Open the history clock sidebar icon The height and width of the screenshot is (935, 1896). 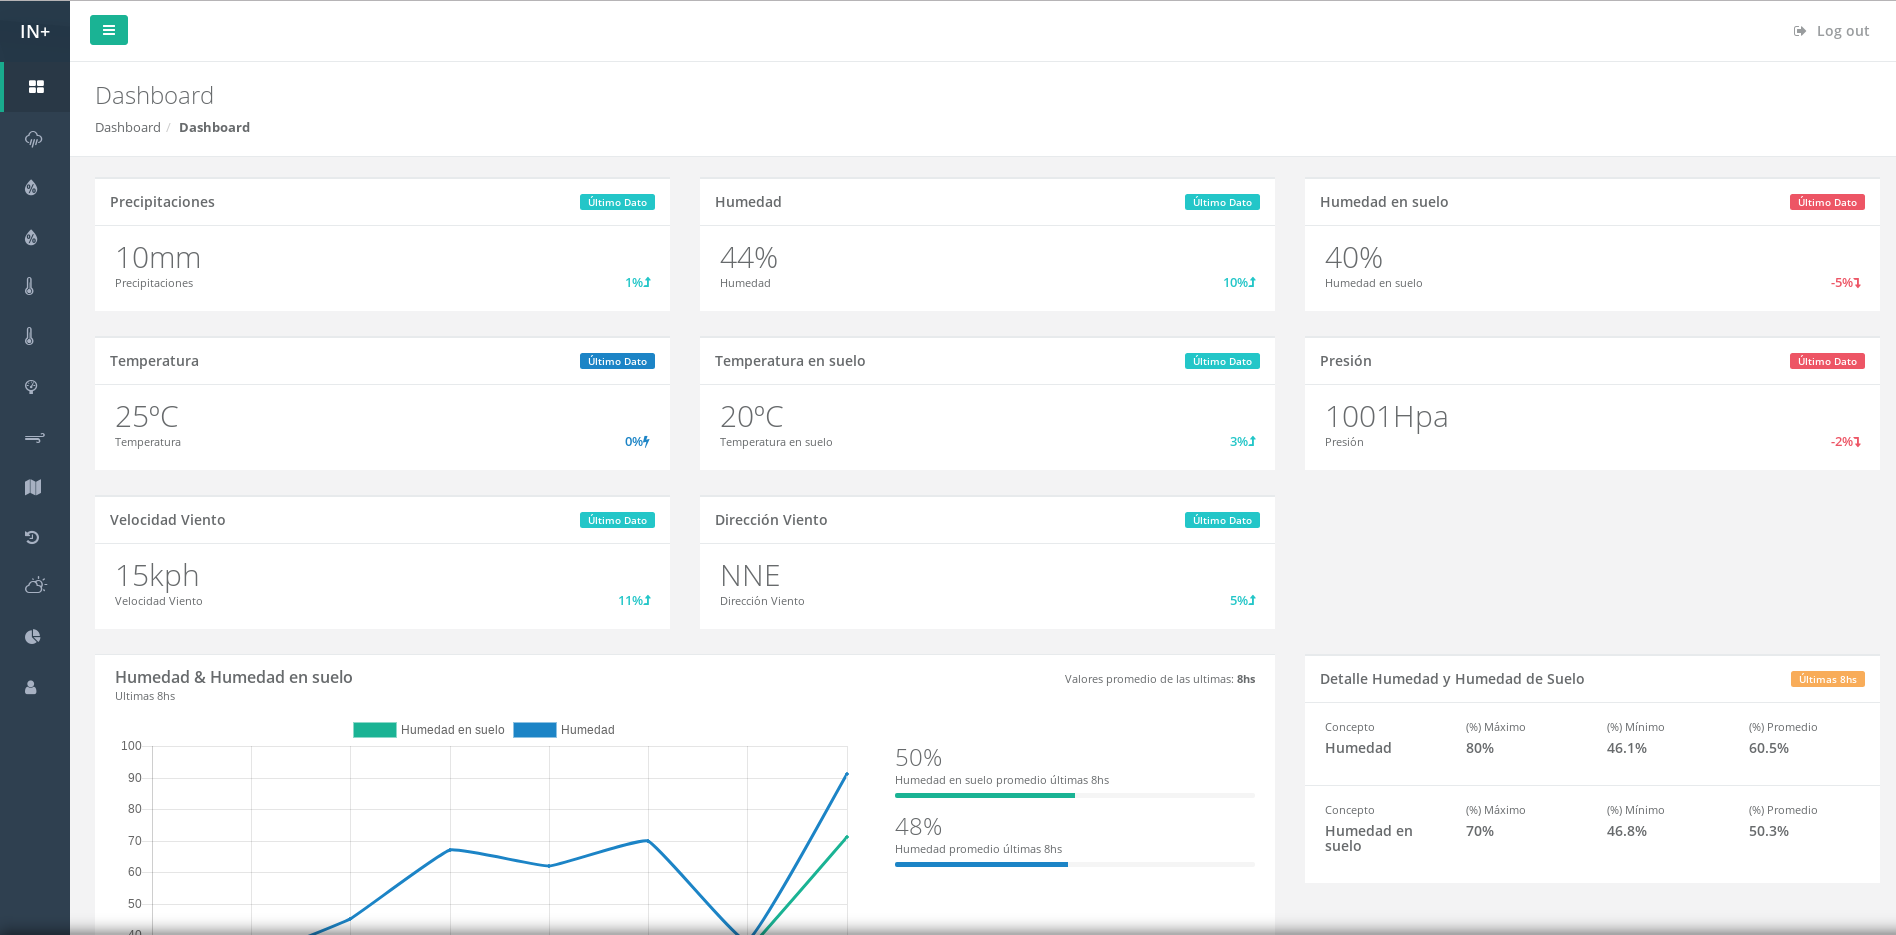(32, 537)
